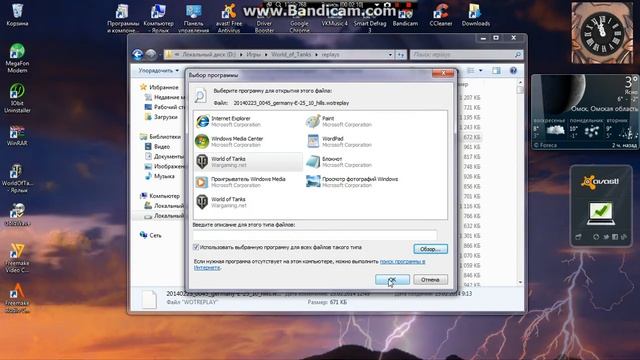
Task: Open address bar history dropdown in Explorer
Action: [x=390, y=54]
